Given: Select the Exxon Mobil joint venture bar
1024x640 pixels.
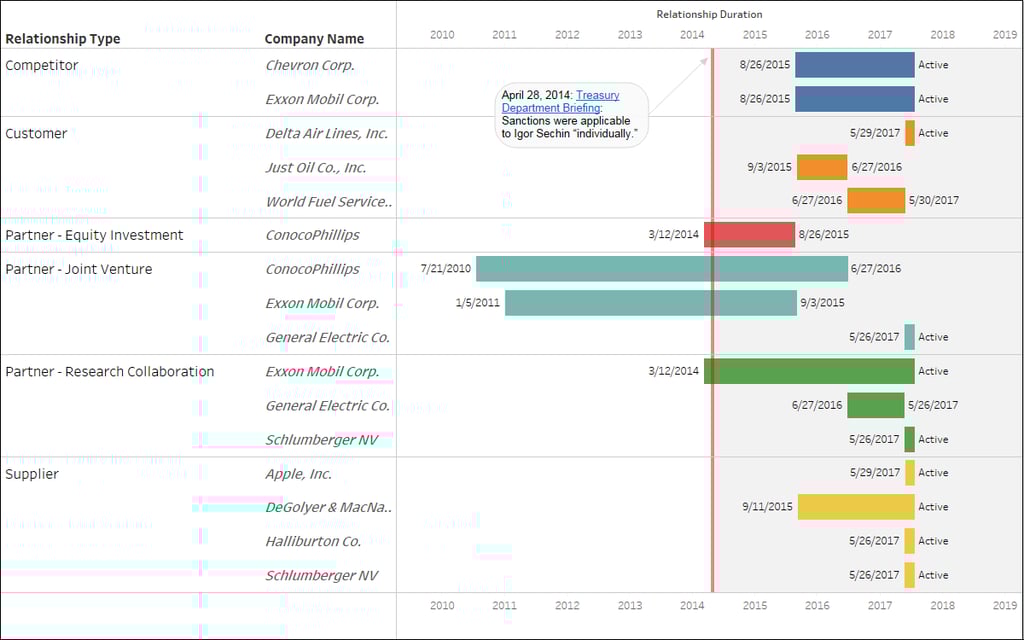Looking at the screenshot, I should [x=650, y=303].
